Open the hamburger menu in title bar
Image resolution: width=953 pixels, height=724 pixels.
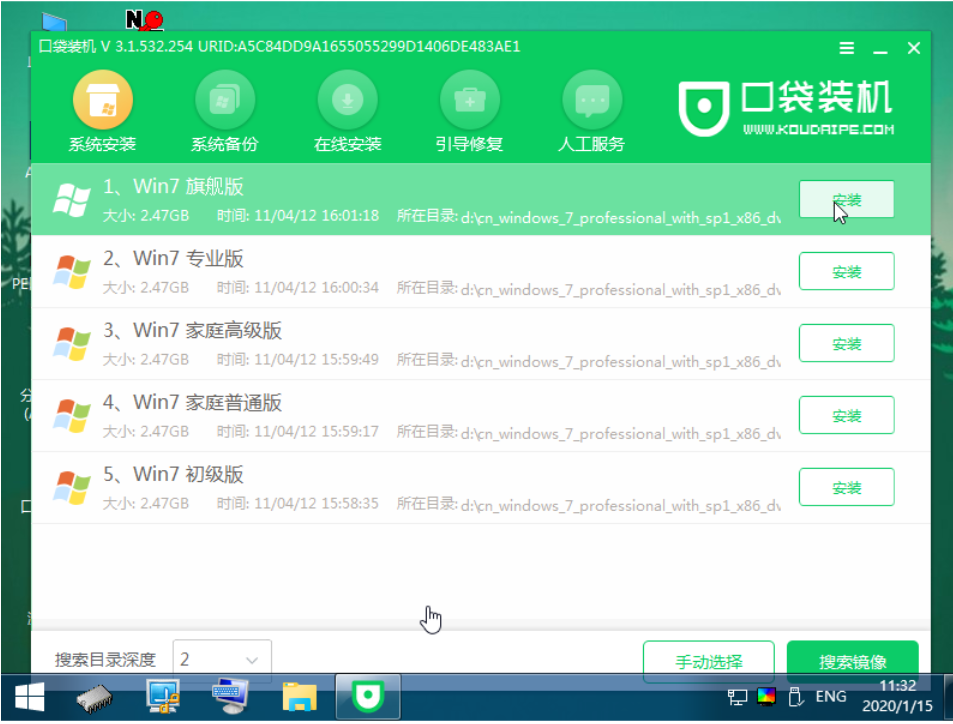coord(847,48)
